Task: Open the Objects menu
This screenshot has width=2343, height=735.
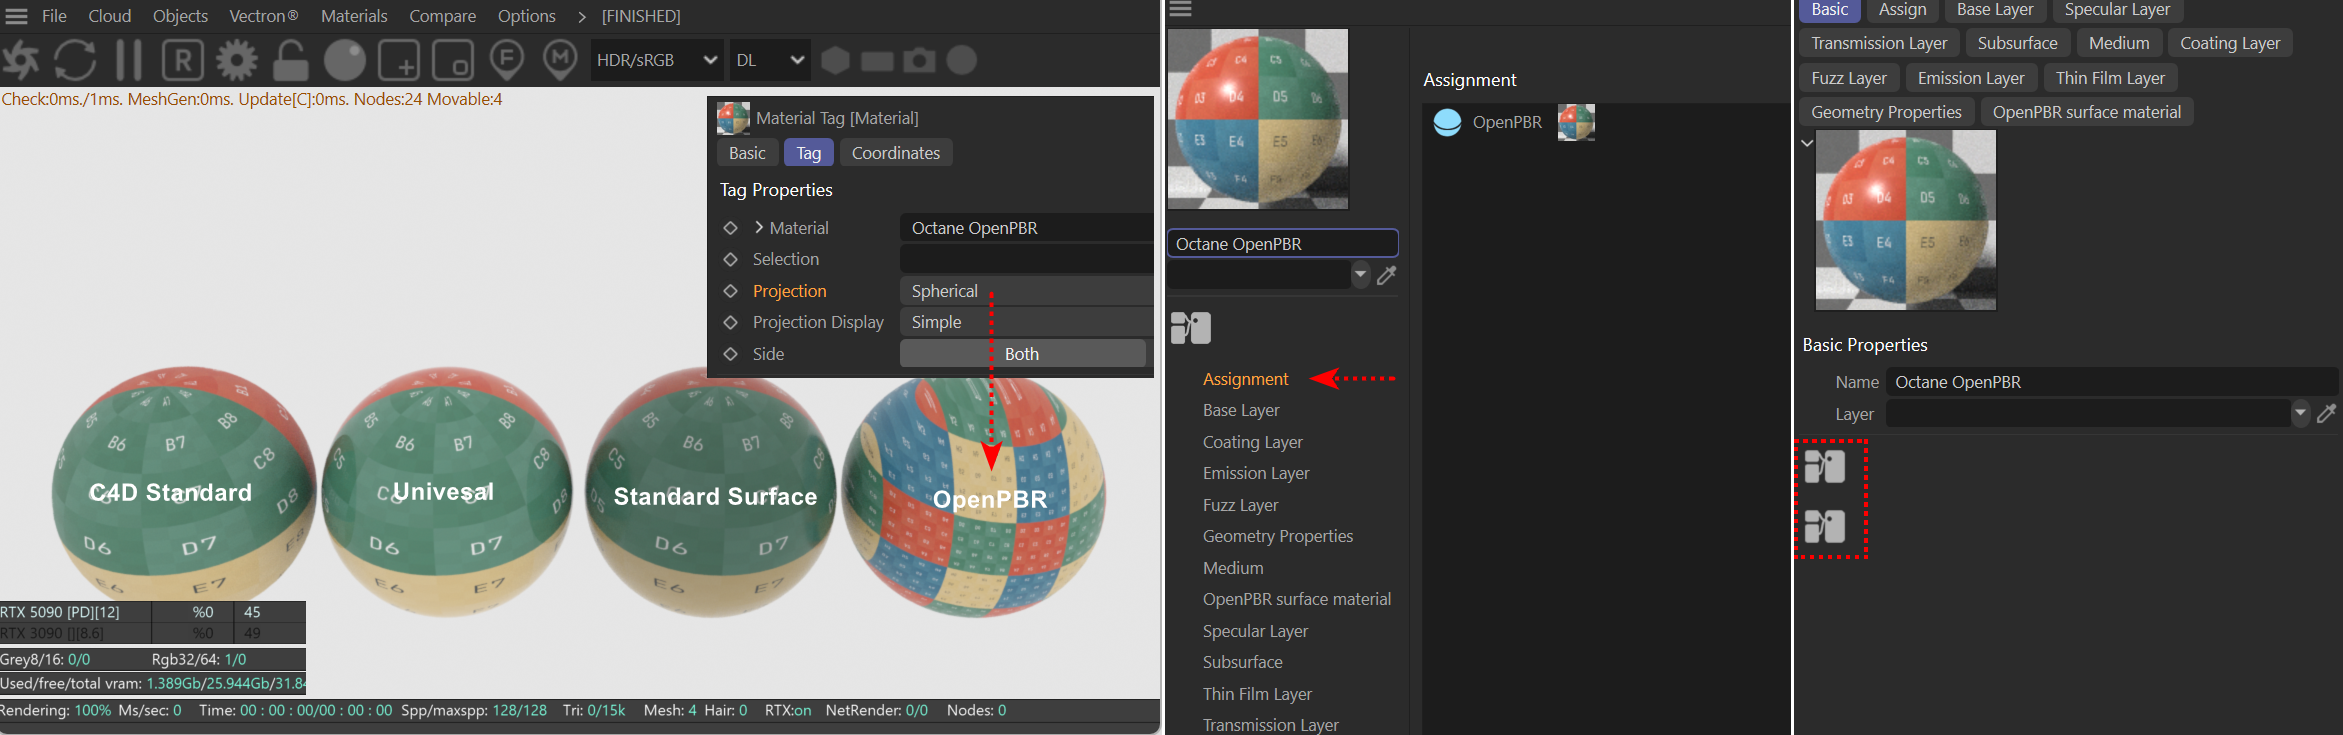Action: pyautogui.click(x=180, y=16)
